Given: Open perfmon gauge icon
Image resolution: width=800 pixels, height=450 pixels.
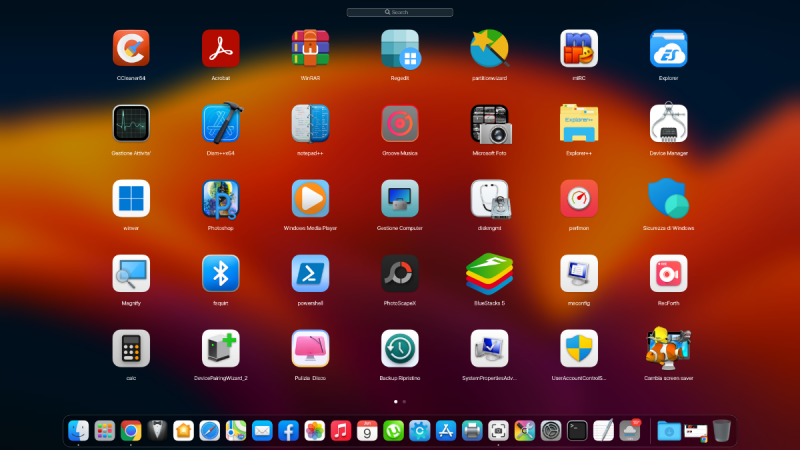Looking at the screenshot, I should pyautogui.click(x=579, y=198).
